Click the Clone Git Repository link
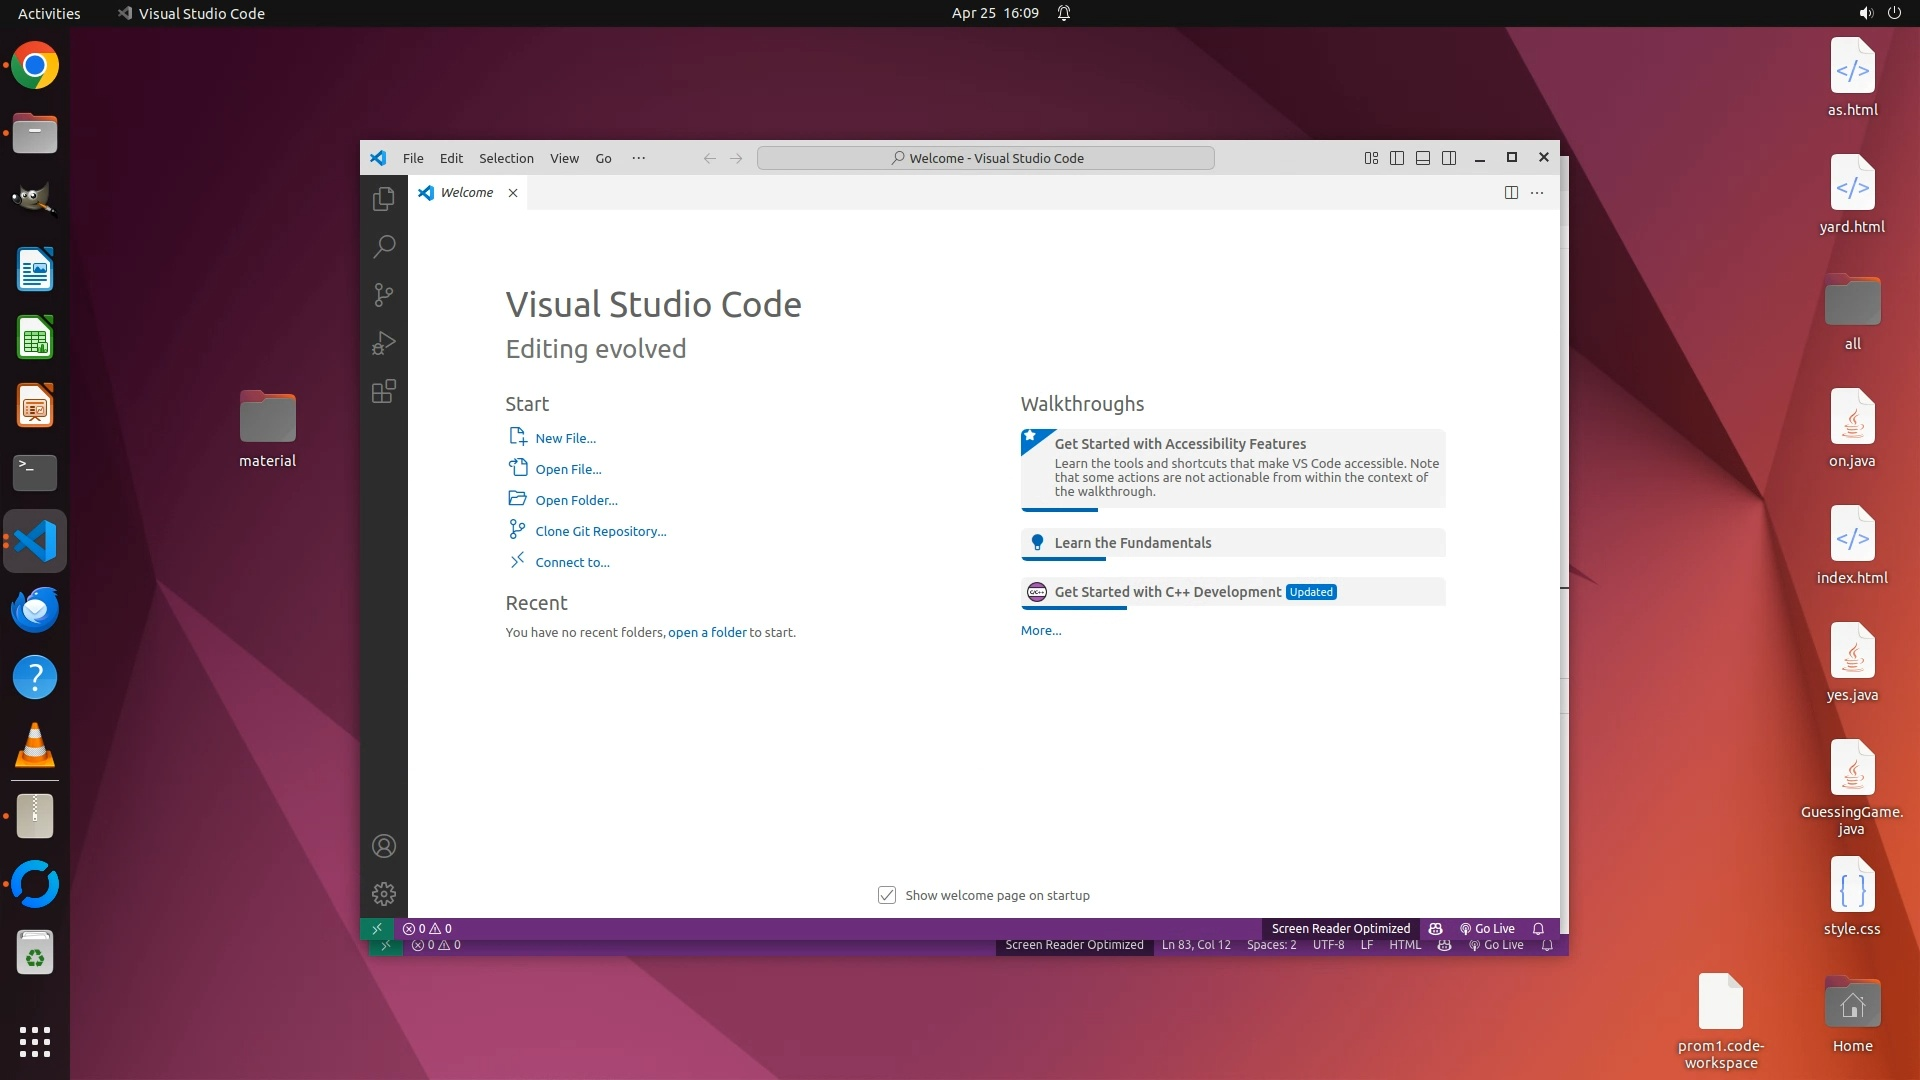The height and width of the screenshot is (1080, 1920). tap(600, 531)
